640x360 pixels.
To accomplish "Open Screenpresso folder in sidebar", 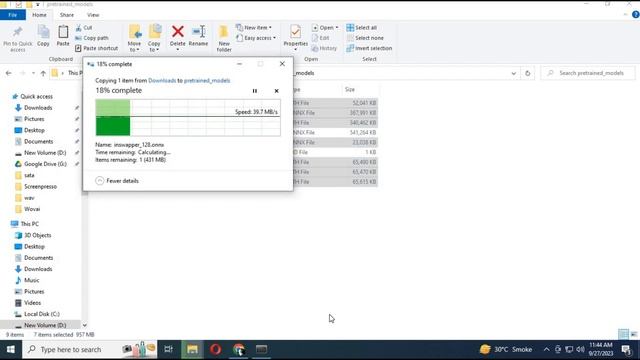I will (x=40, y=187).
